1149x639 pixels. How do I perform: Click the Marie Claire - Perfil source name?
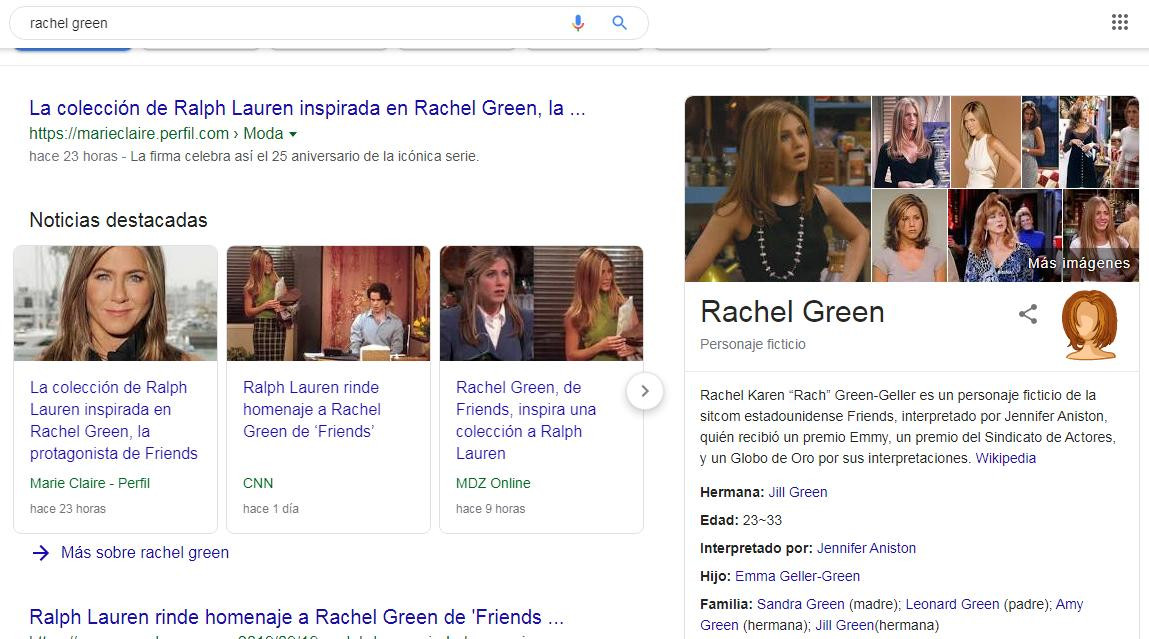[x=89, y=483]
